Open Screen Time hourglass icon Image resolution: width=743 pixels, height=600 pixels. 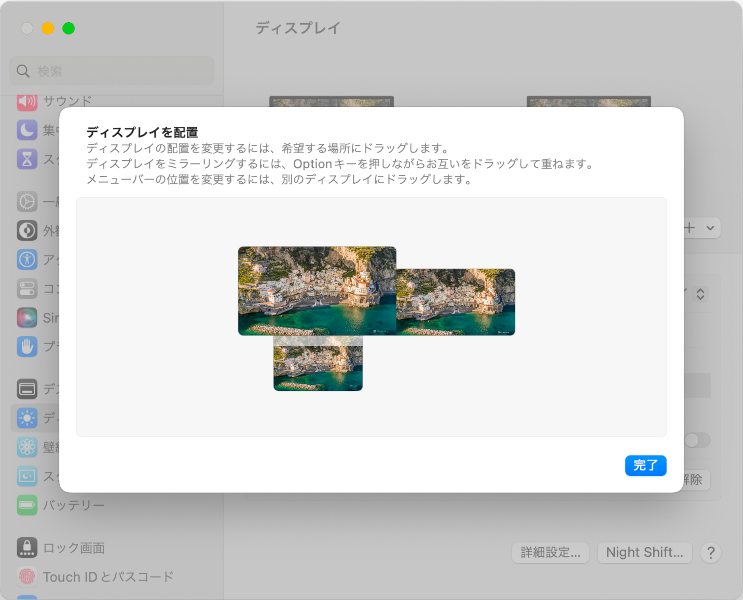[x=27, y=159]
